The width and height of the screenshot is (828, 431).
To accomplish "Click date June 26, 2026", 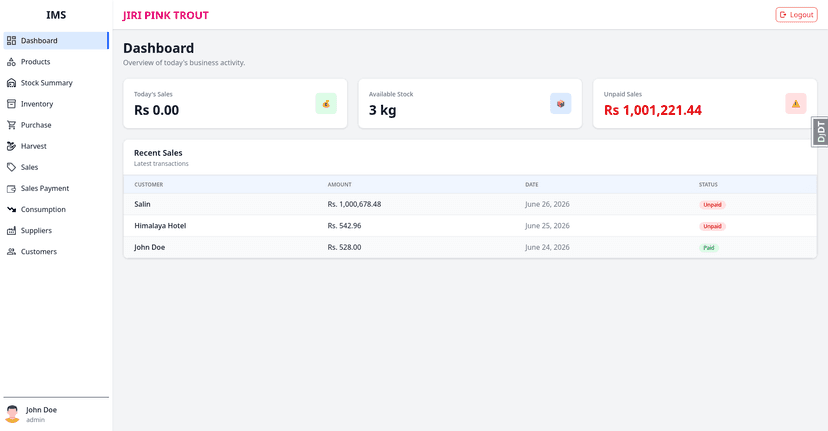I will click(x=547, y=204).
